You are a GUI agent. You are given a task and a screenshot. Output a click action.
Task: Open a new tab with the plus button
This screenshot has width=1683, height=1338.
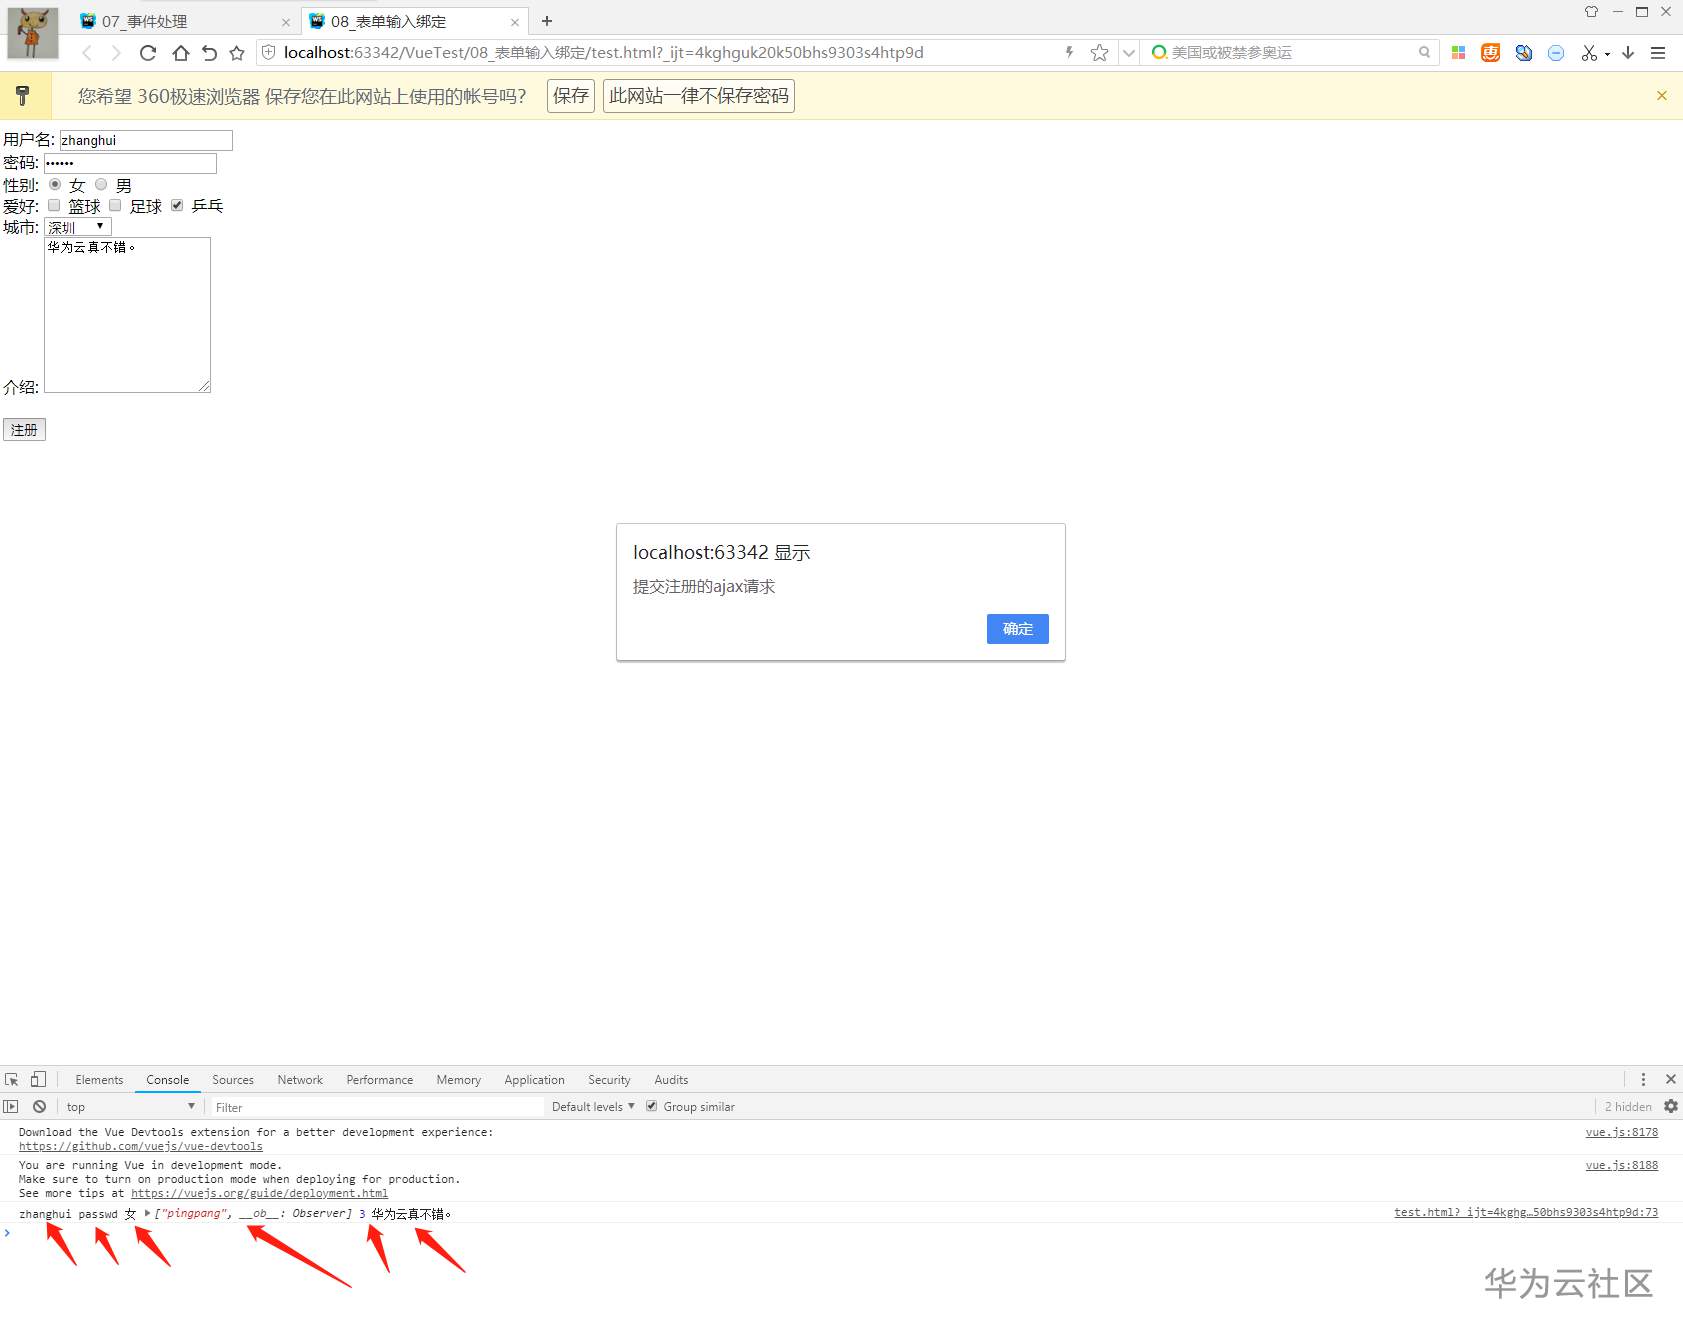[547, 21]
